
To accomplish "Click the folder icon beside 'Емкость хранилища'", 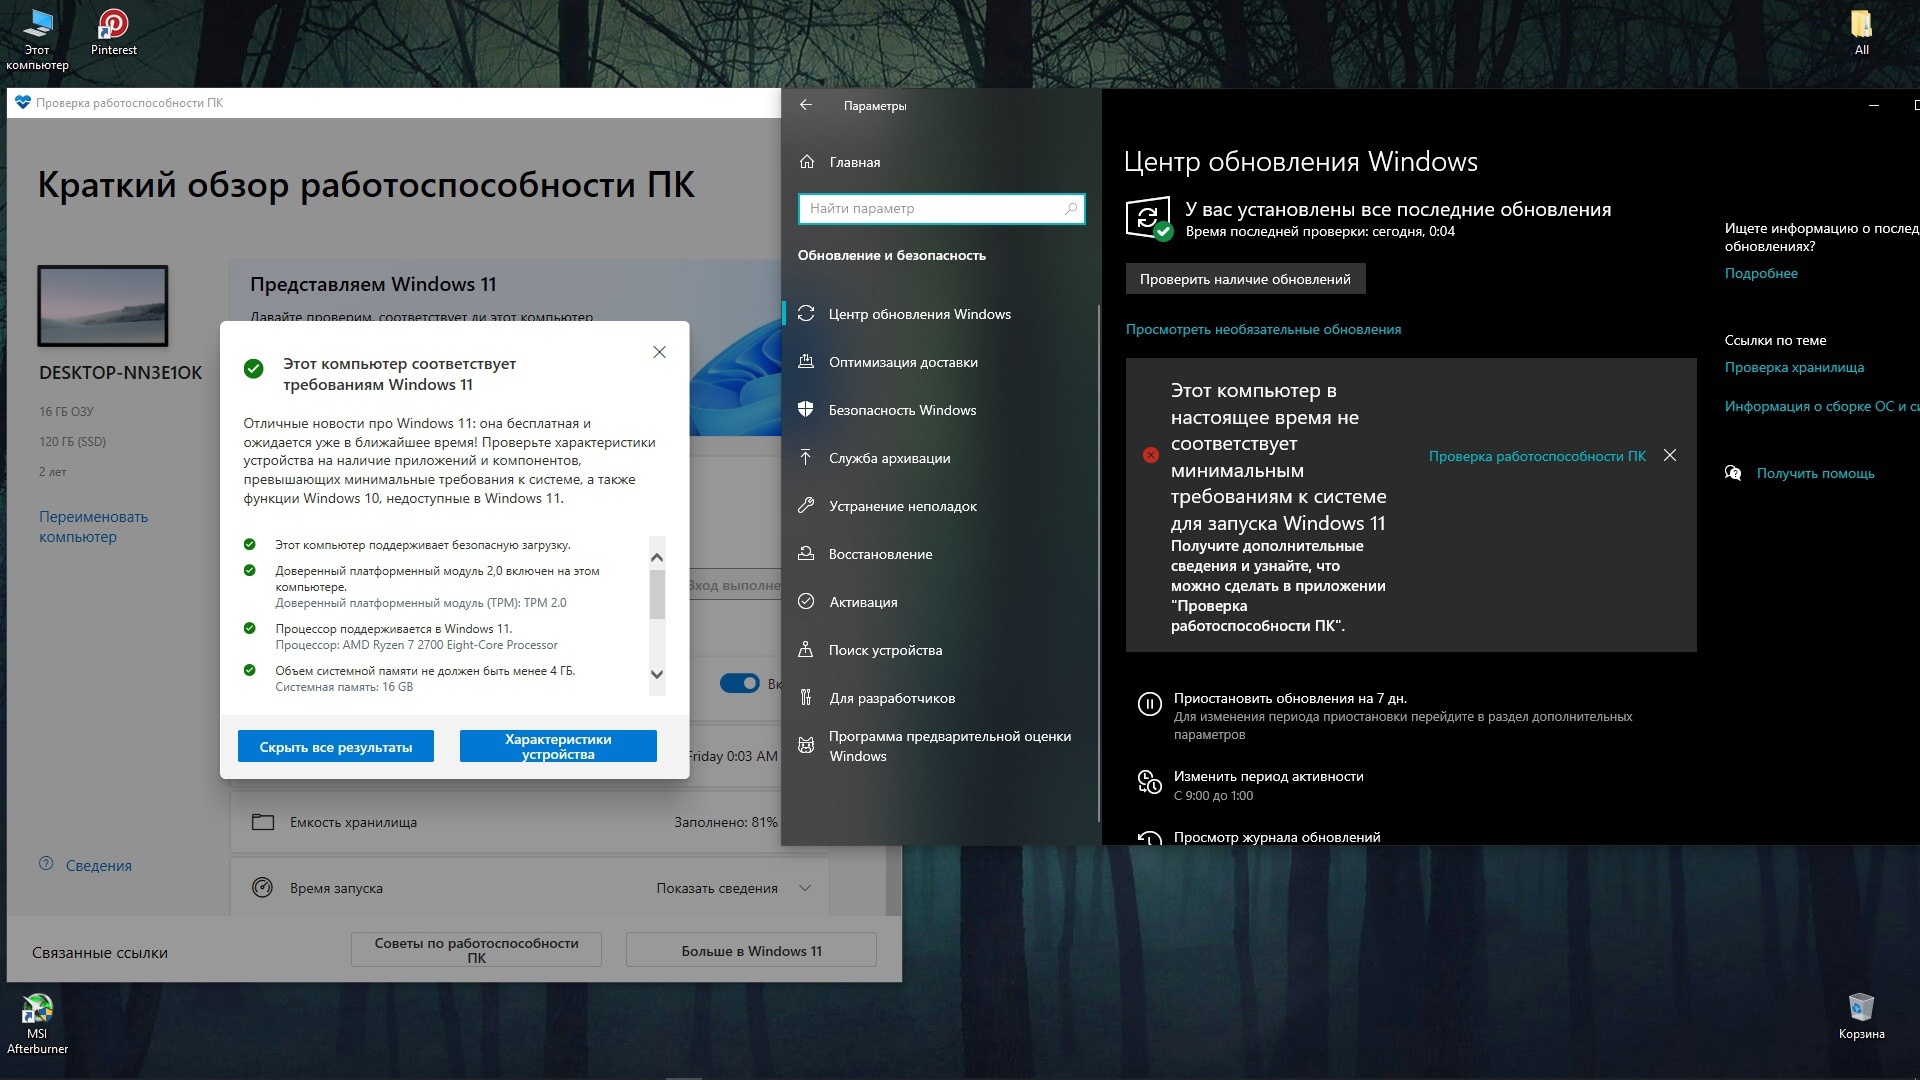I will click(263, 822).
